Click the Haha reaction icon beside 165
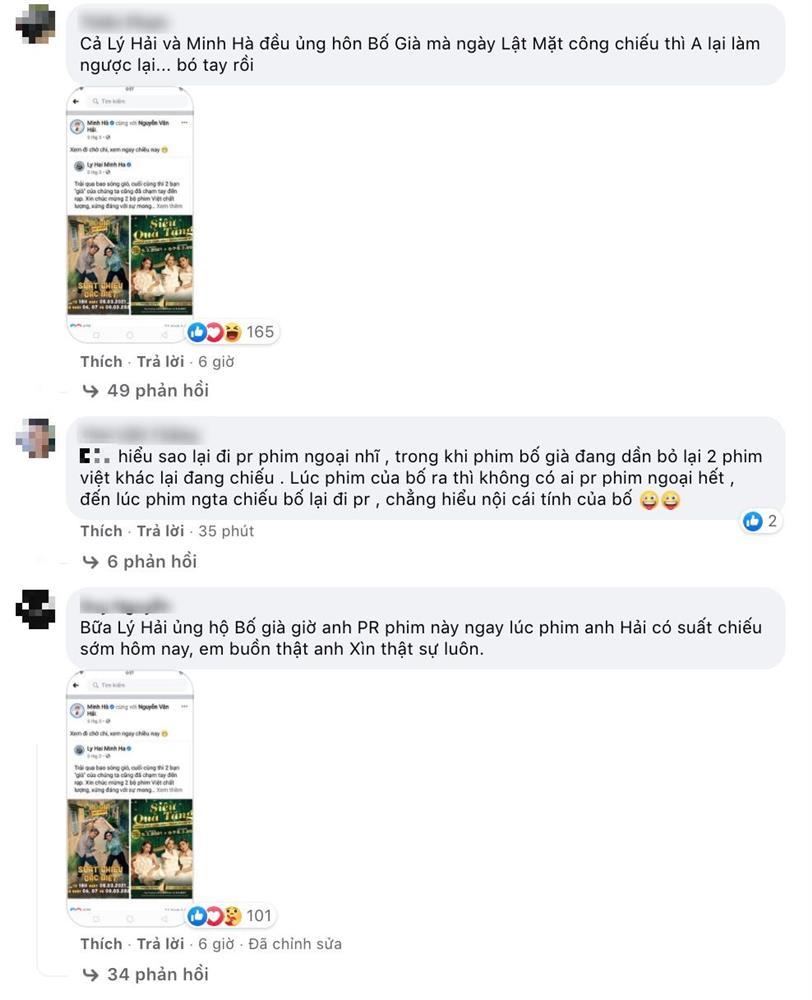 232,332
